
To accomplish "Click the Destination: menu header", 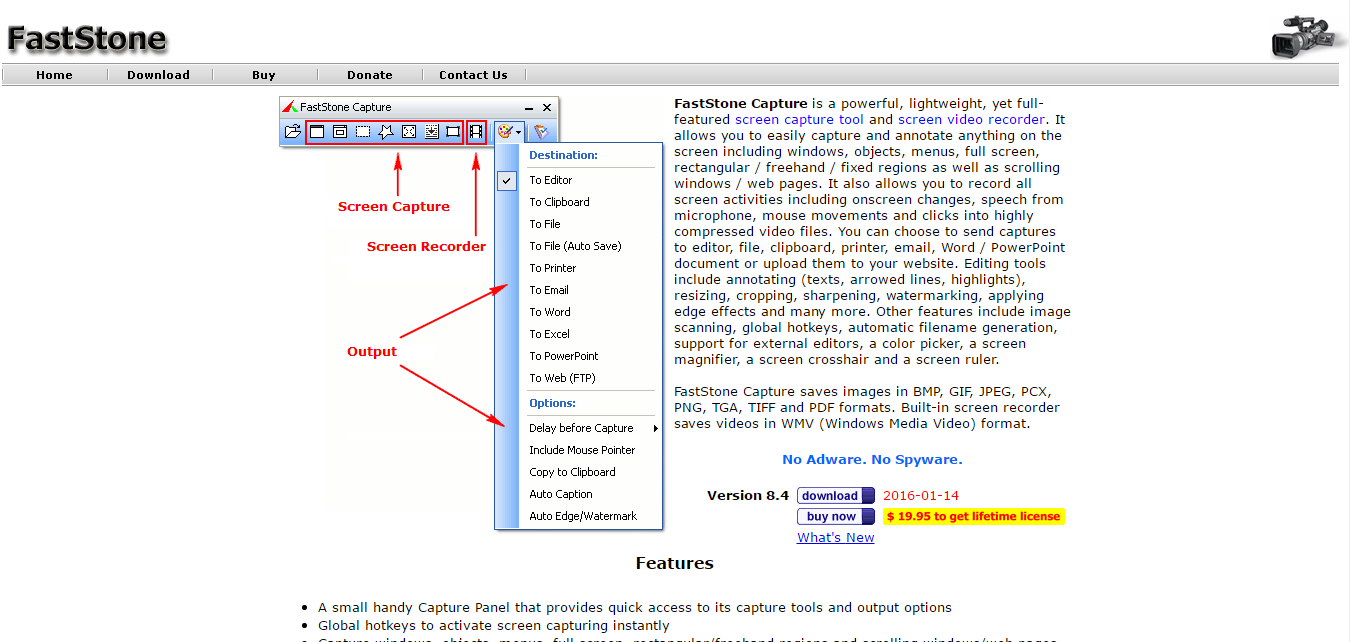I will (x=564, y=156).
